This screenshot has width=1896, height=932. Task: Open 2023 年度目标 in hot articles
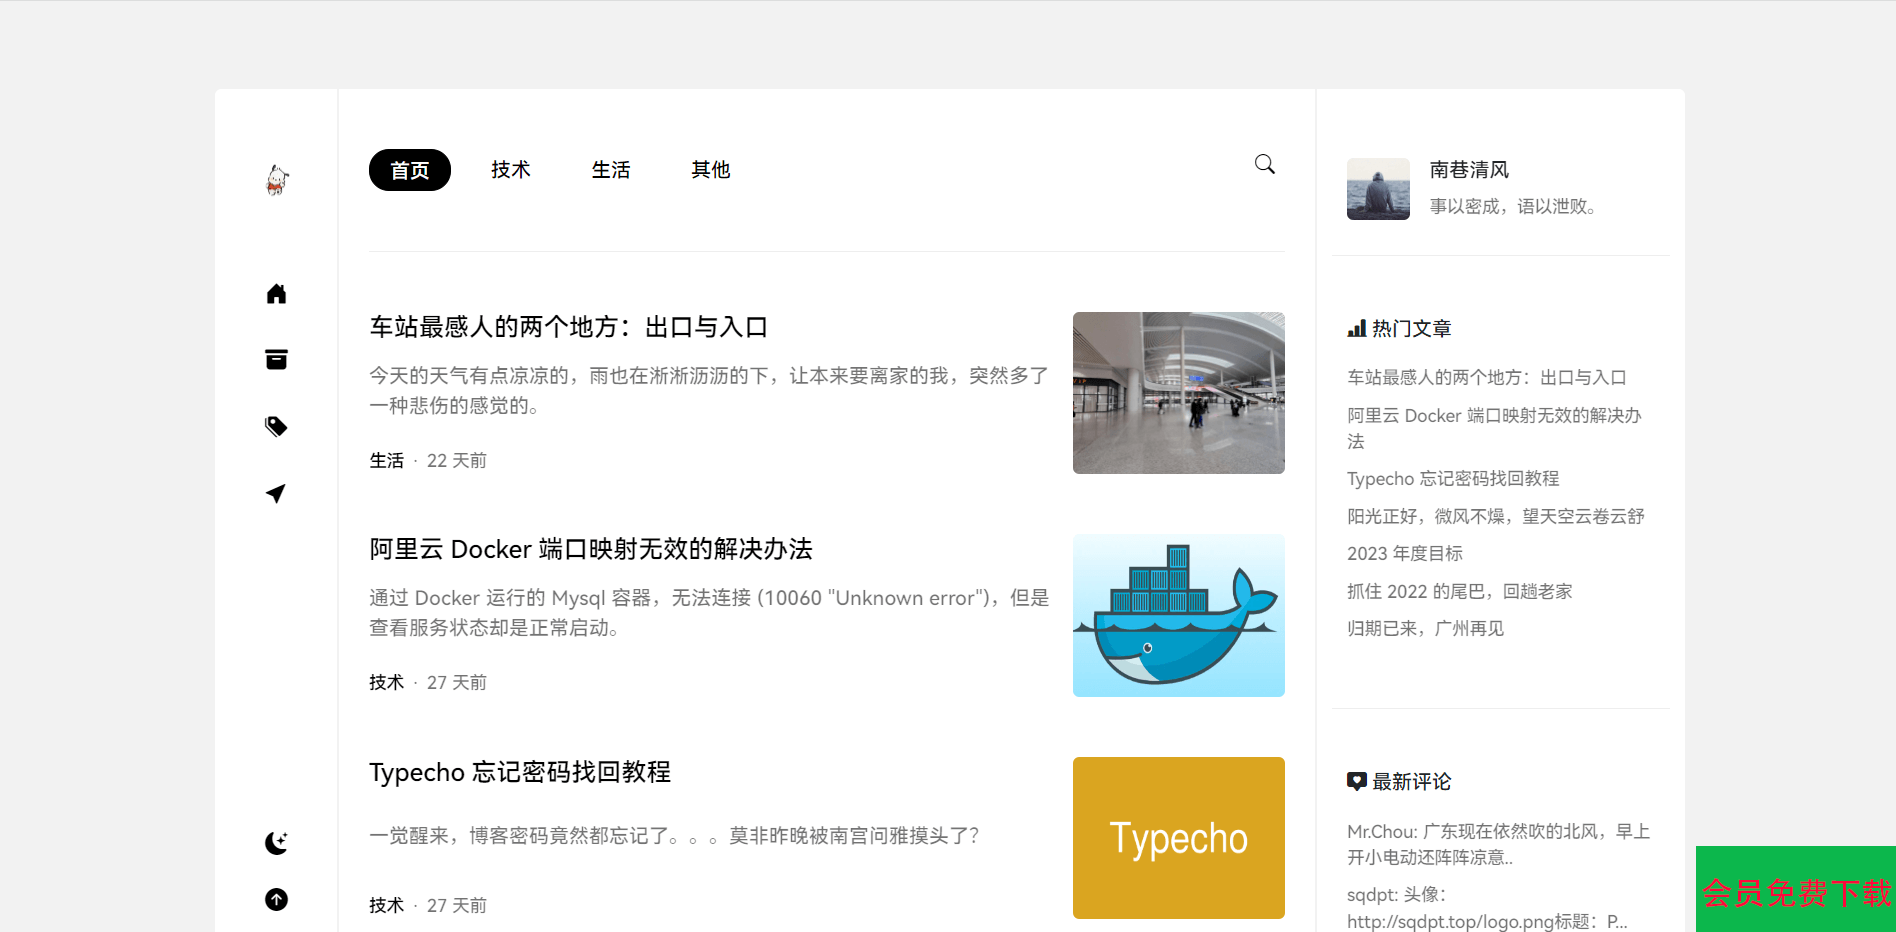point(1405,554)
